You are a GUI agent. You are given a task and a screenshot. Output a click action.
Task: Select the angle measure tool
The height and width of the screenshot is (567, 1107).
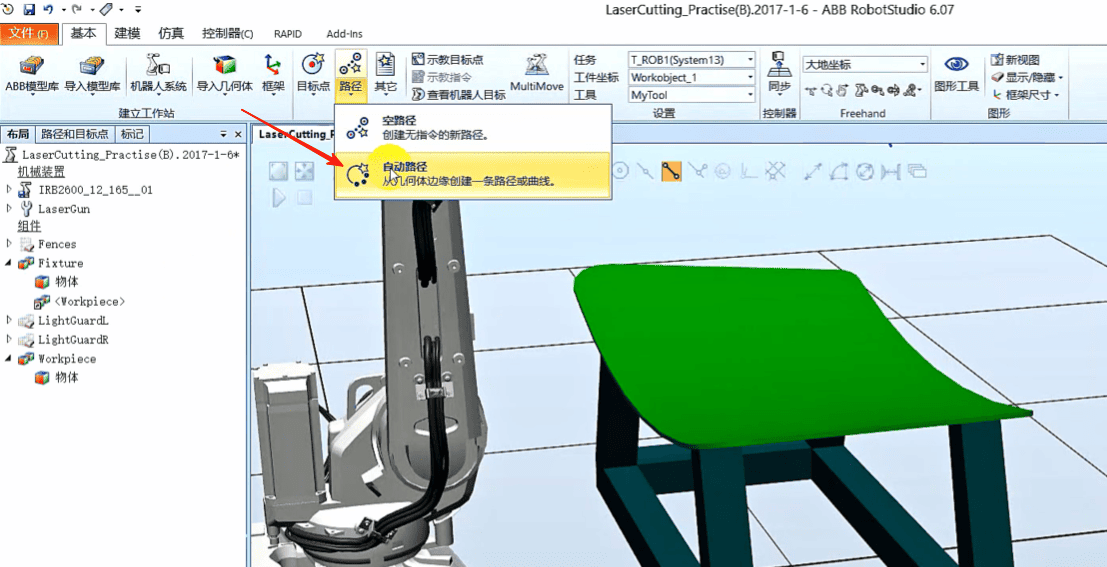coord(840,171)
